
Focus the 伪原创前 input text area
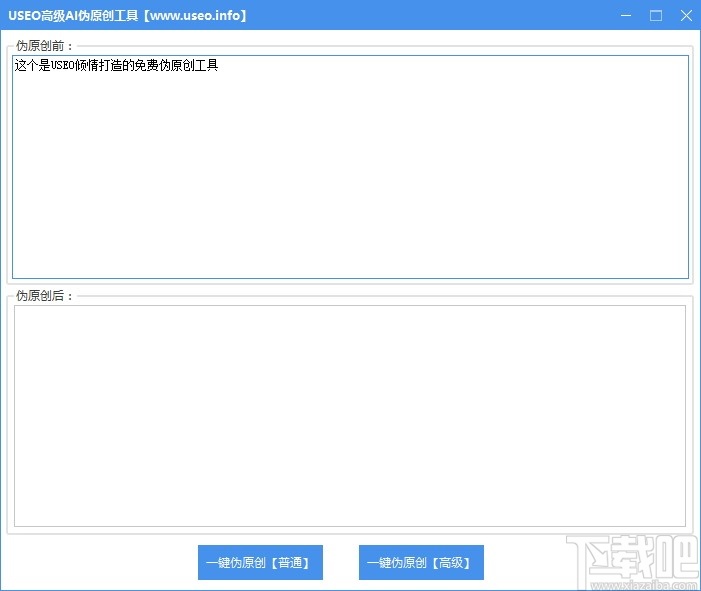pos(350,167)
